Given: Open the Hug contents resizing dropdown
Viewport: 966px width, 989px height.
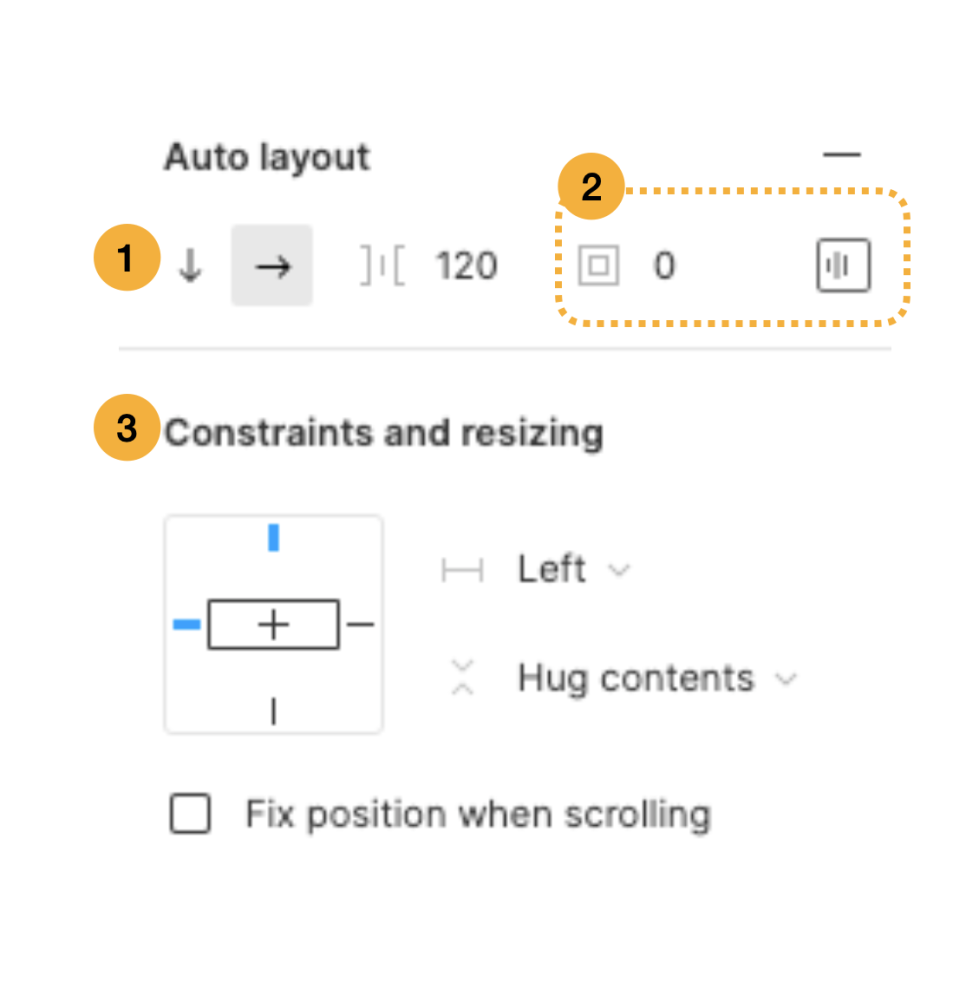Looking at the screenshot, I should click(x=657, y=679).
